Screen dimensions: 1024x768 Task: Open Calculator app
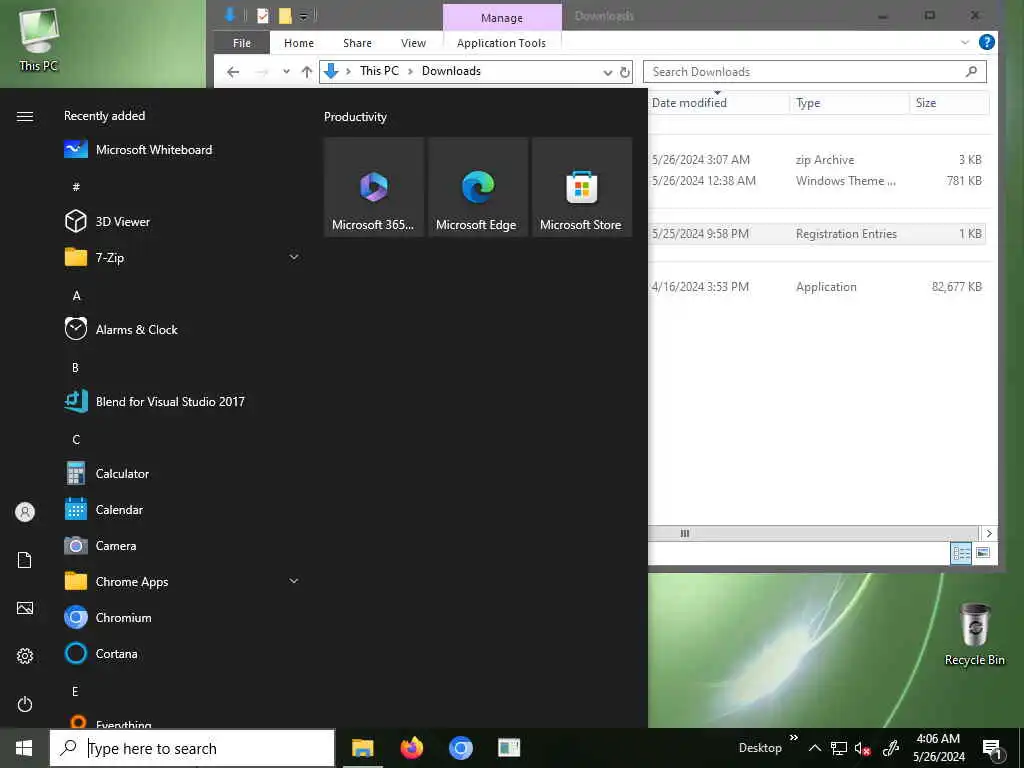(108, 473)
